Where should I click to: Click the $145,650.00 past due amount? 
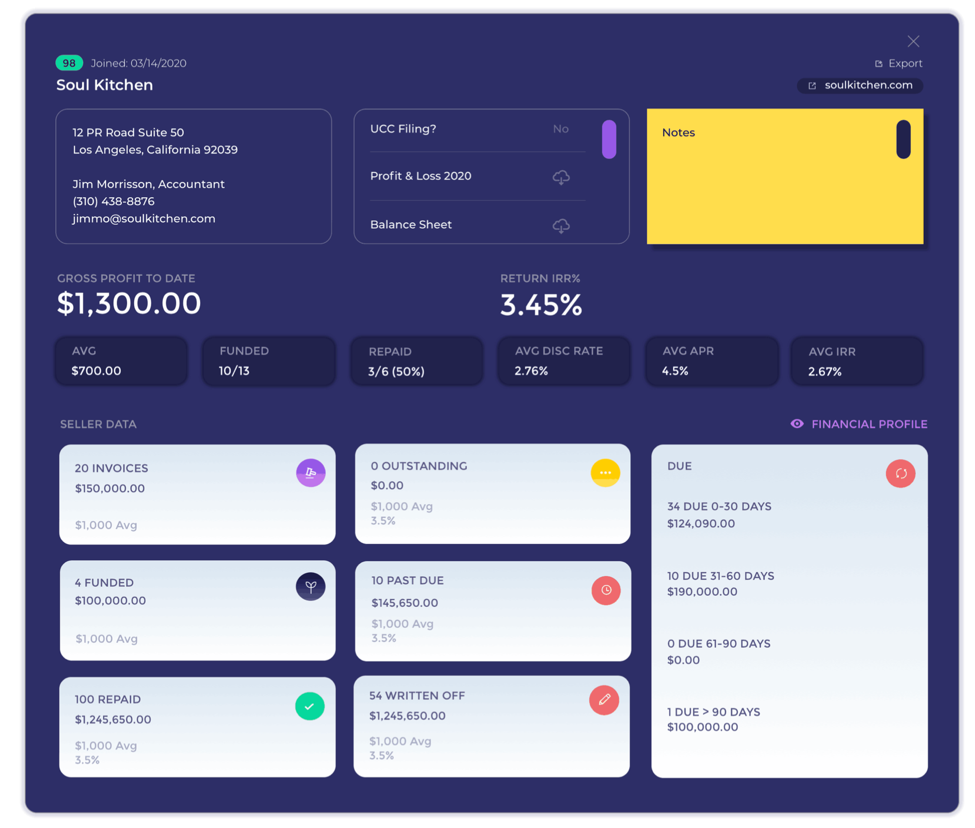coord(405,603)
